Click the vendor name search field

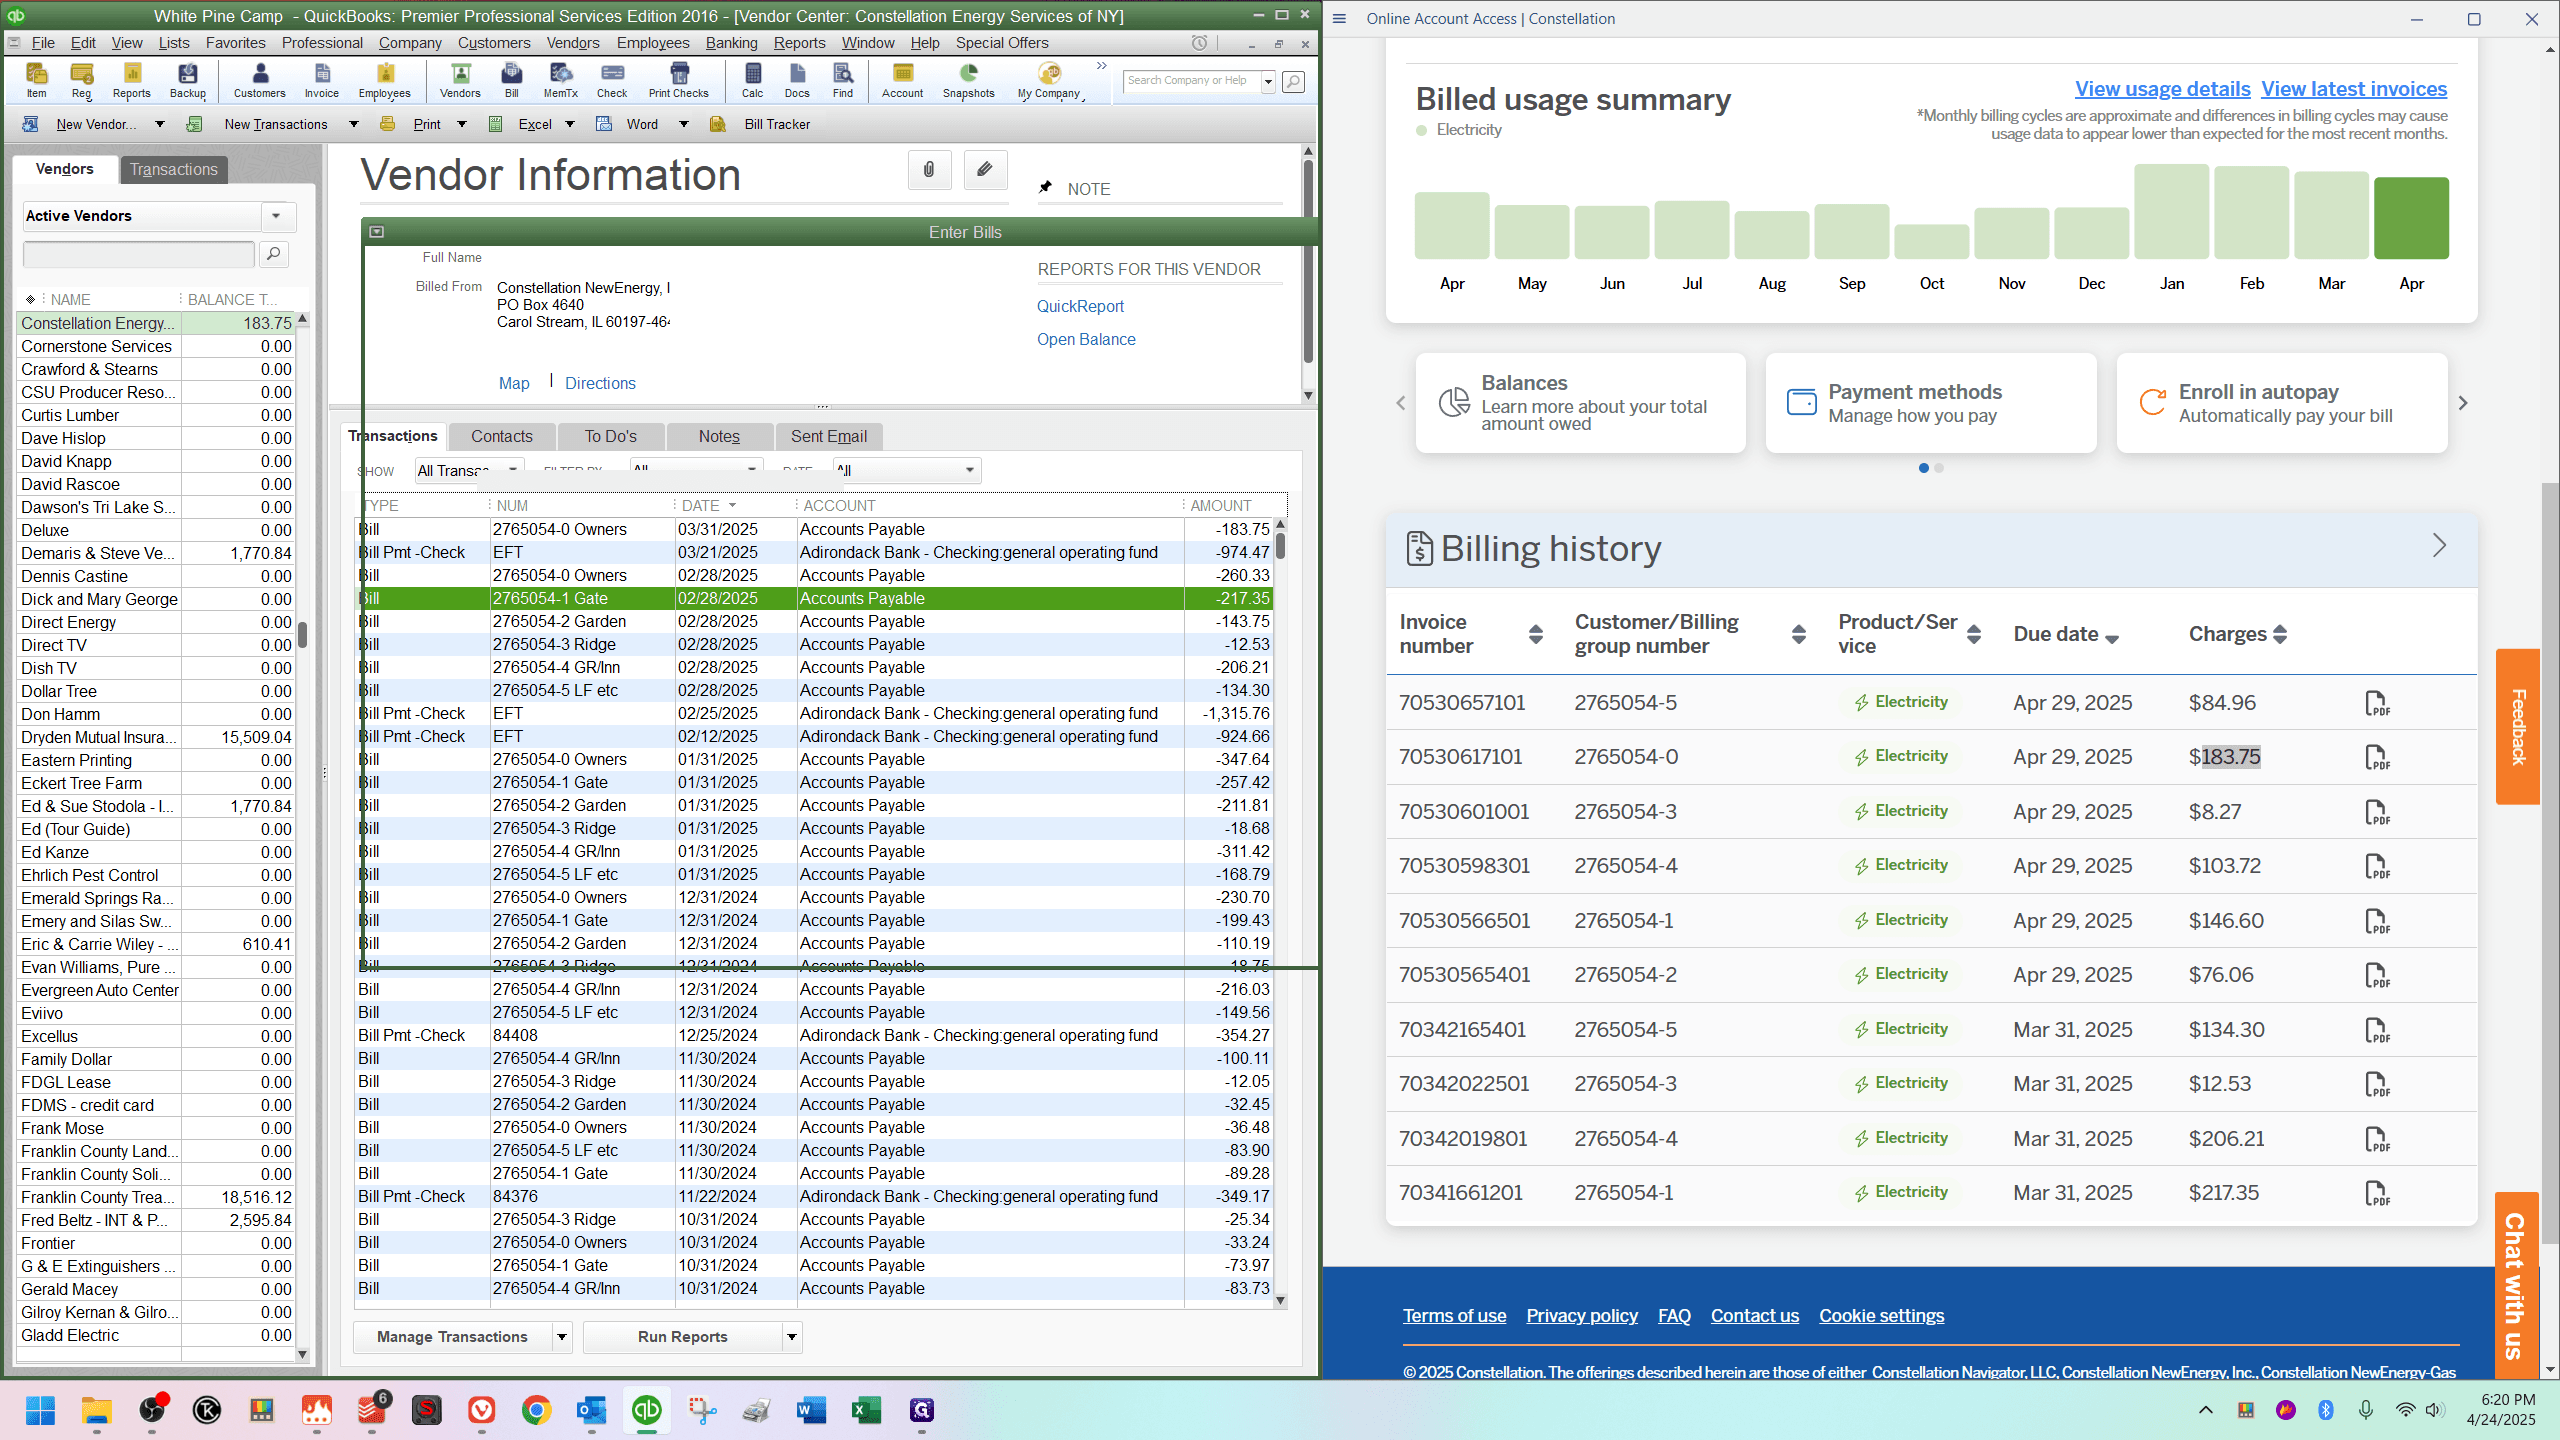click(x=139, y=254)
